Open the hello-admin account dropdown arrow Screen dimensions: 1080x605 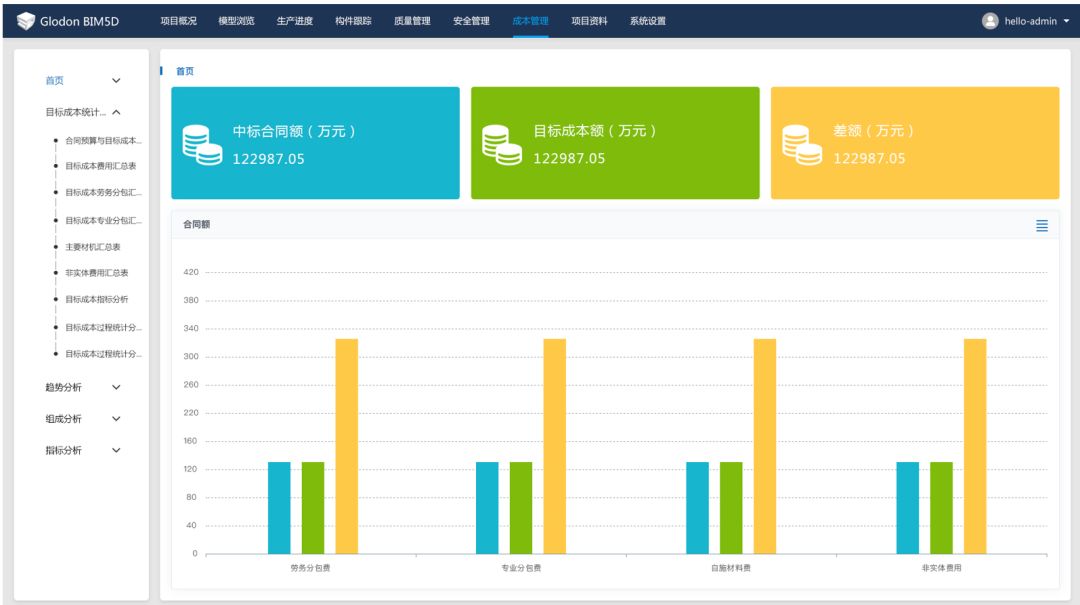[x=1066, y=21]
